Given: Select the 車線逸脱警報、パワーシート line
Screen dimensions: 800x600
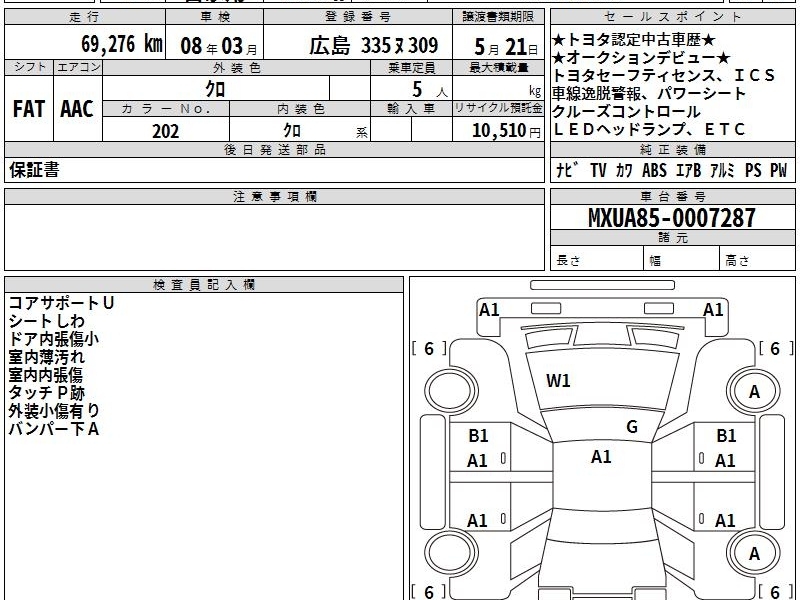Looking at the screenshot, I should coord(649,93).
